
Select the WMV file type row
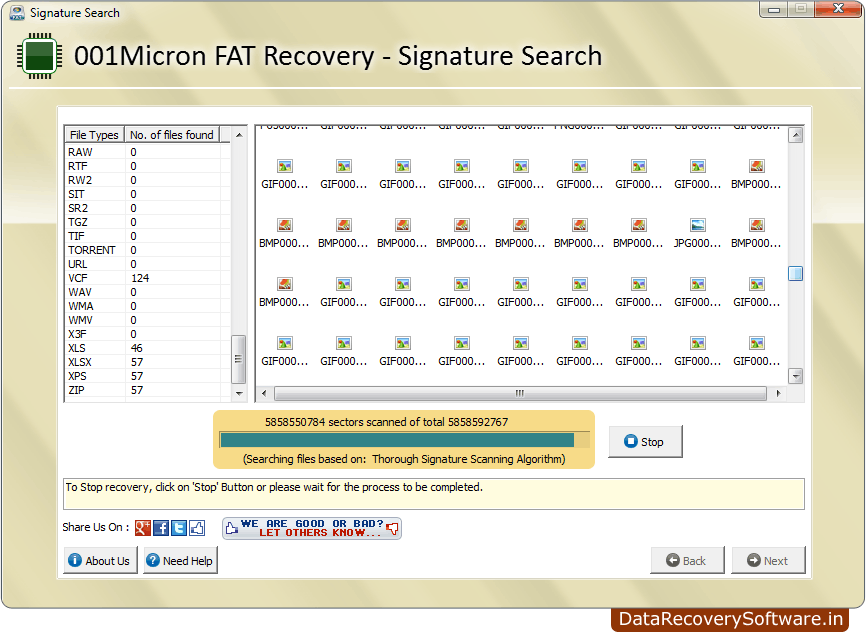click(x=147, y=320)
